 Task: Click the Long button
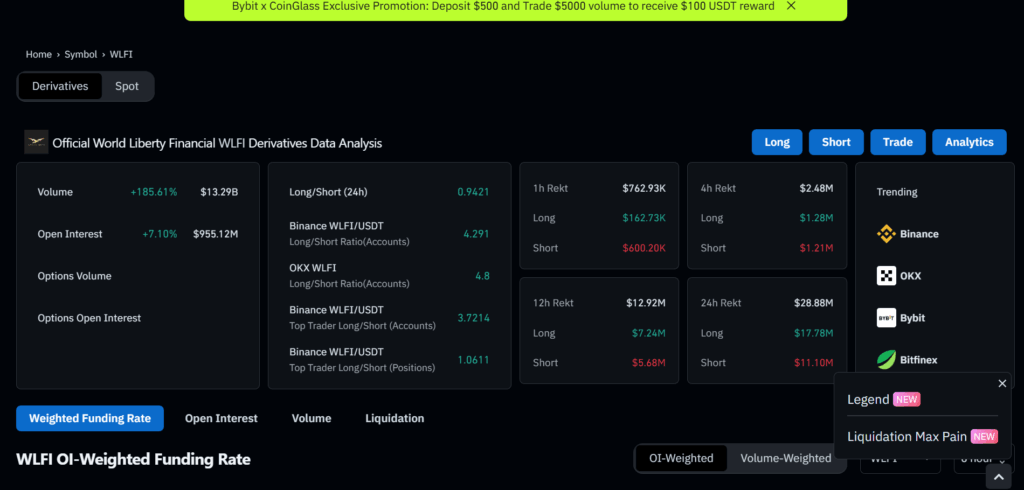tap(777, 142)
